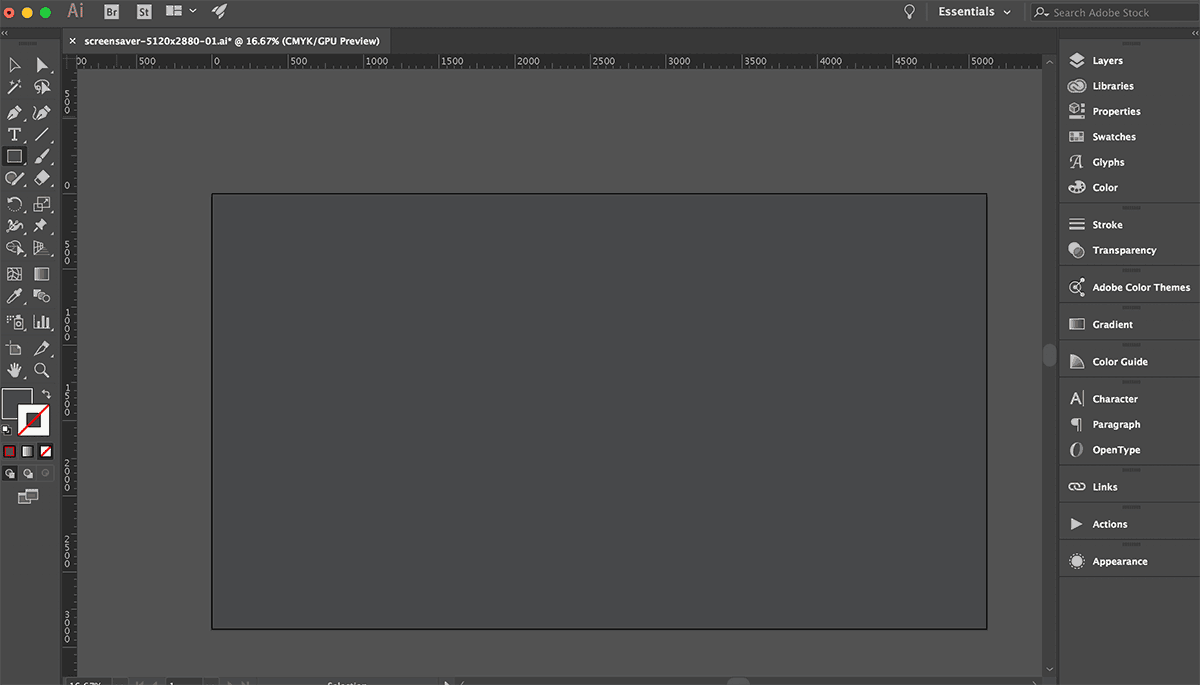Switch the paint mode to Gradient

(x=28, y=451)
